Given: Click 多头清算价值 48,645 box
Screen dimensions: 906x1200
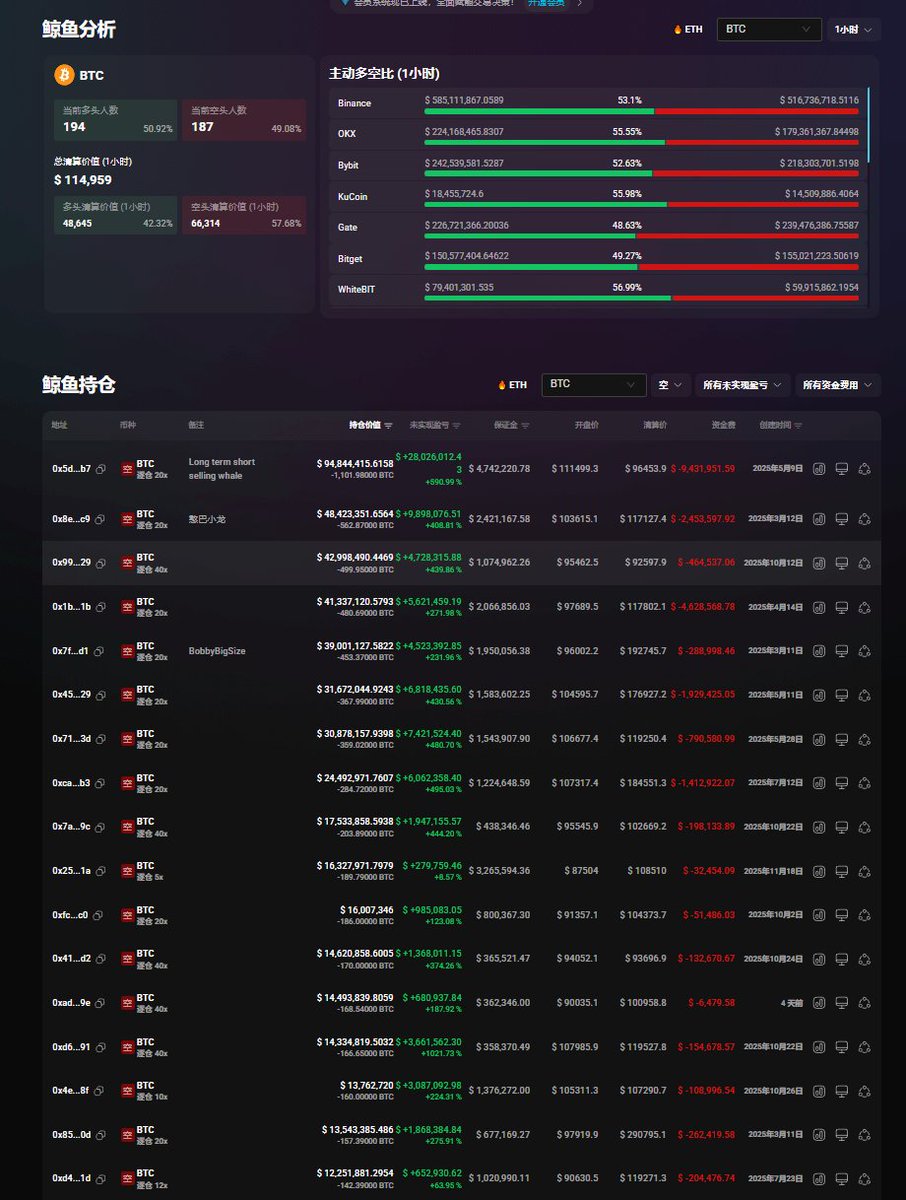Looking at the screenshot, I should [115, 215].
